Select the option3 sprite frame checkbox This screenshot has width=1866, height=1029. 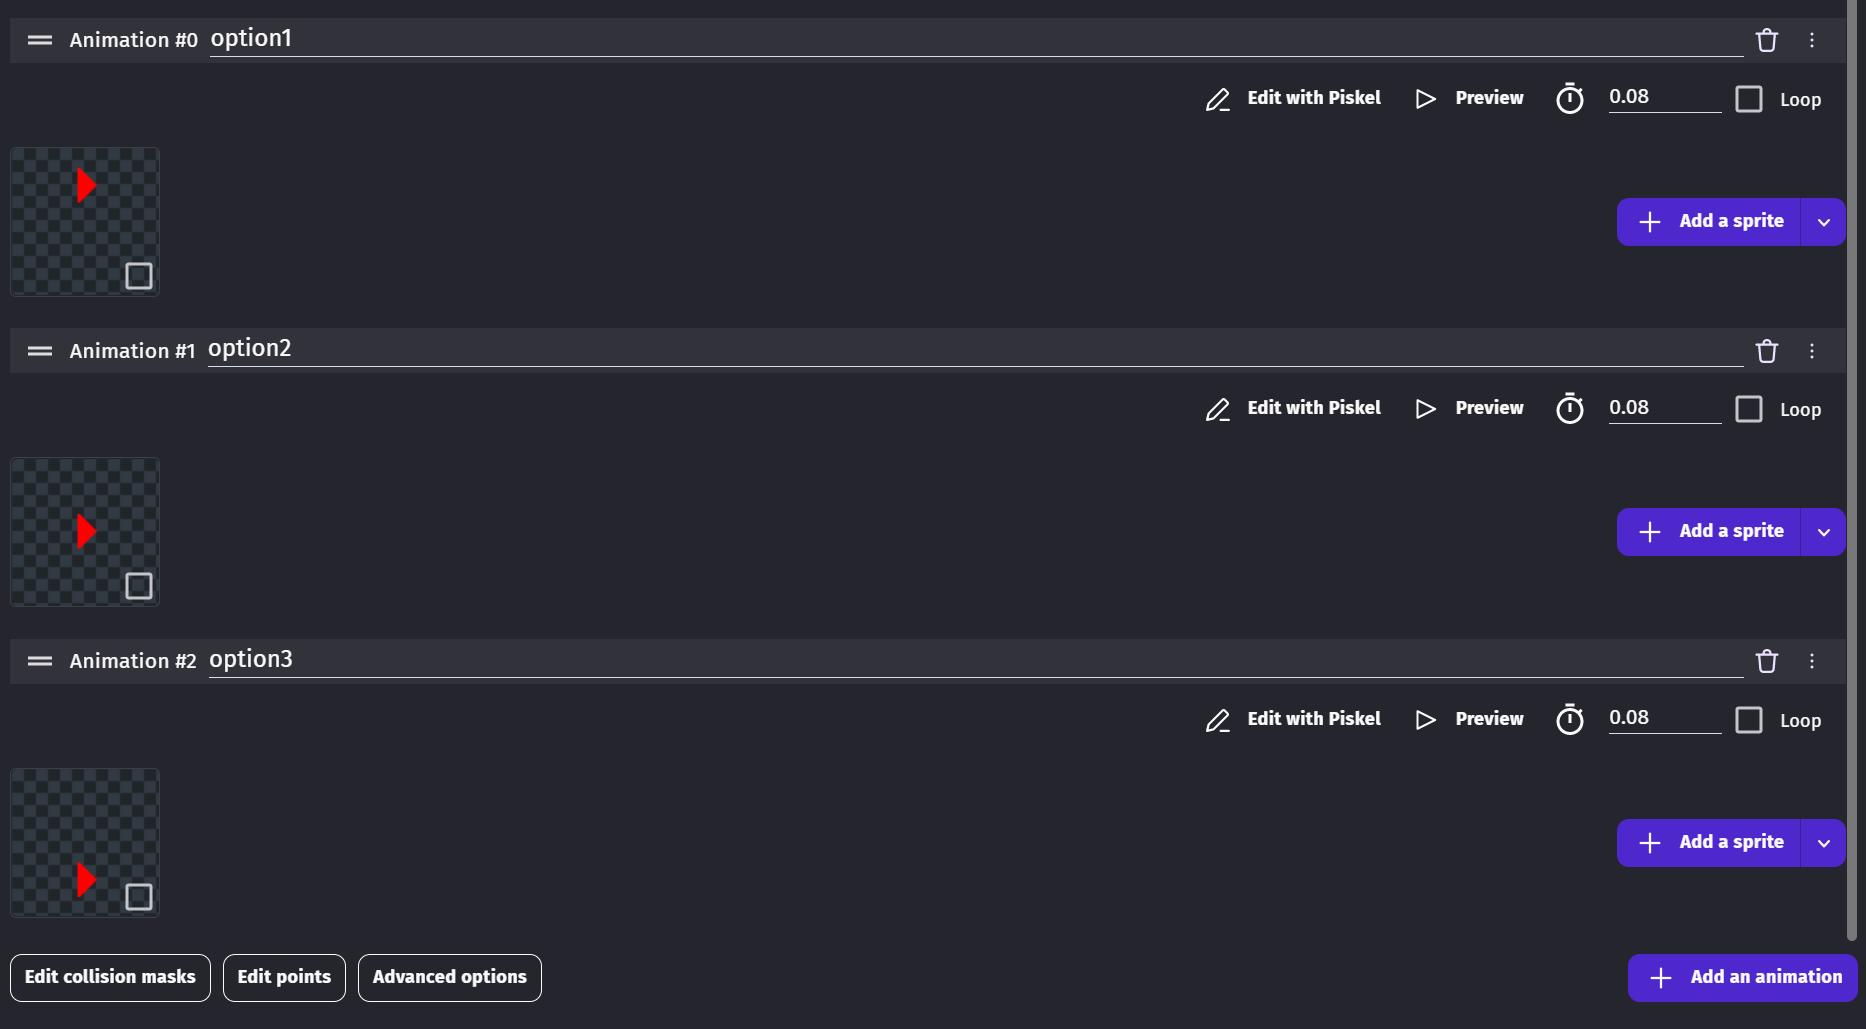pos(139,897)
